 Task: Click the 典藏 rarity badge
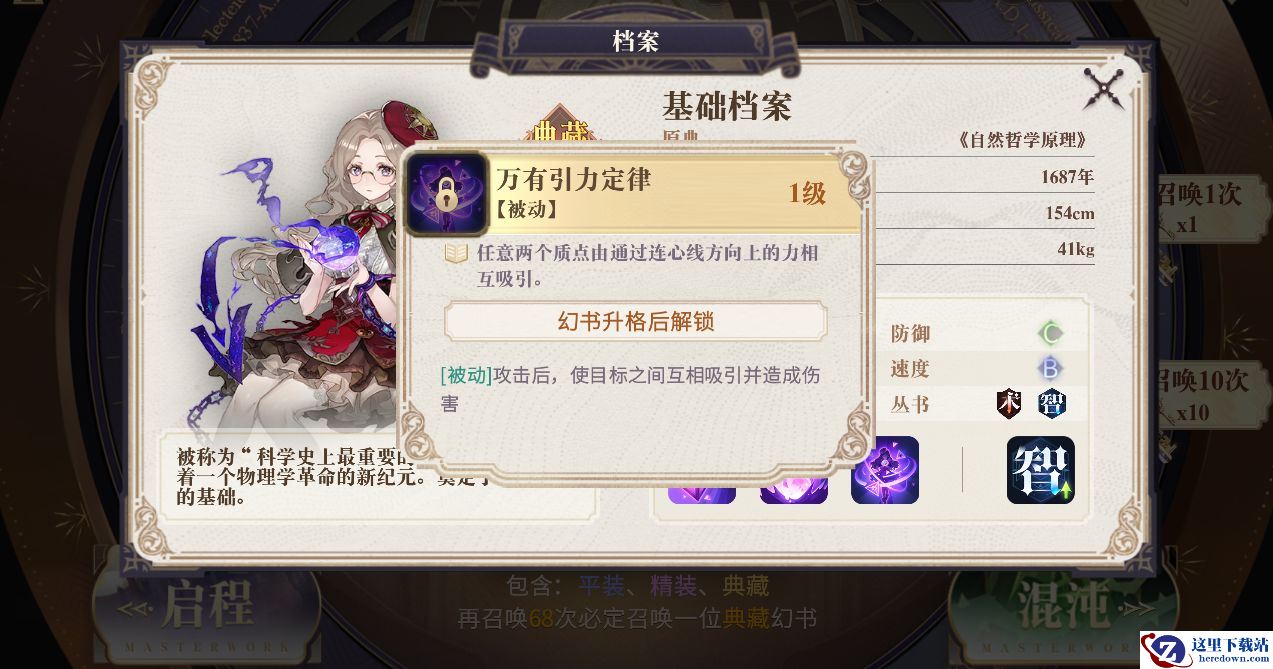[561, 128]
